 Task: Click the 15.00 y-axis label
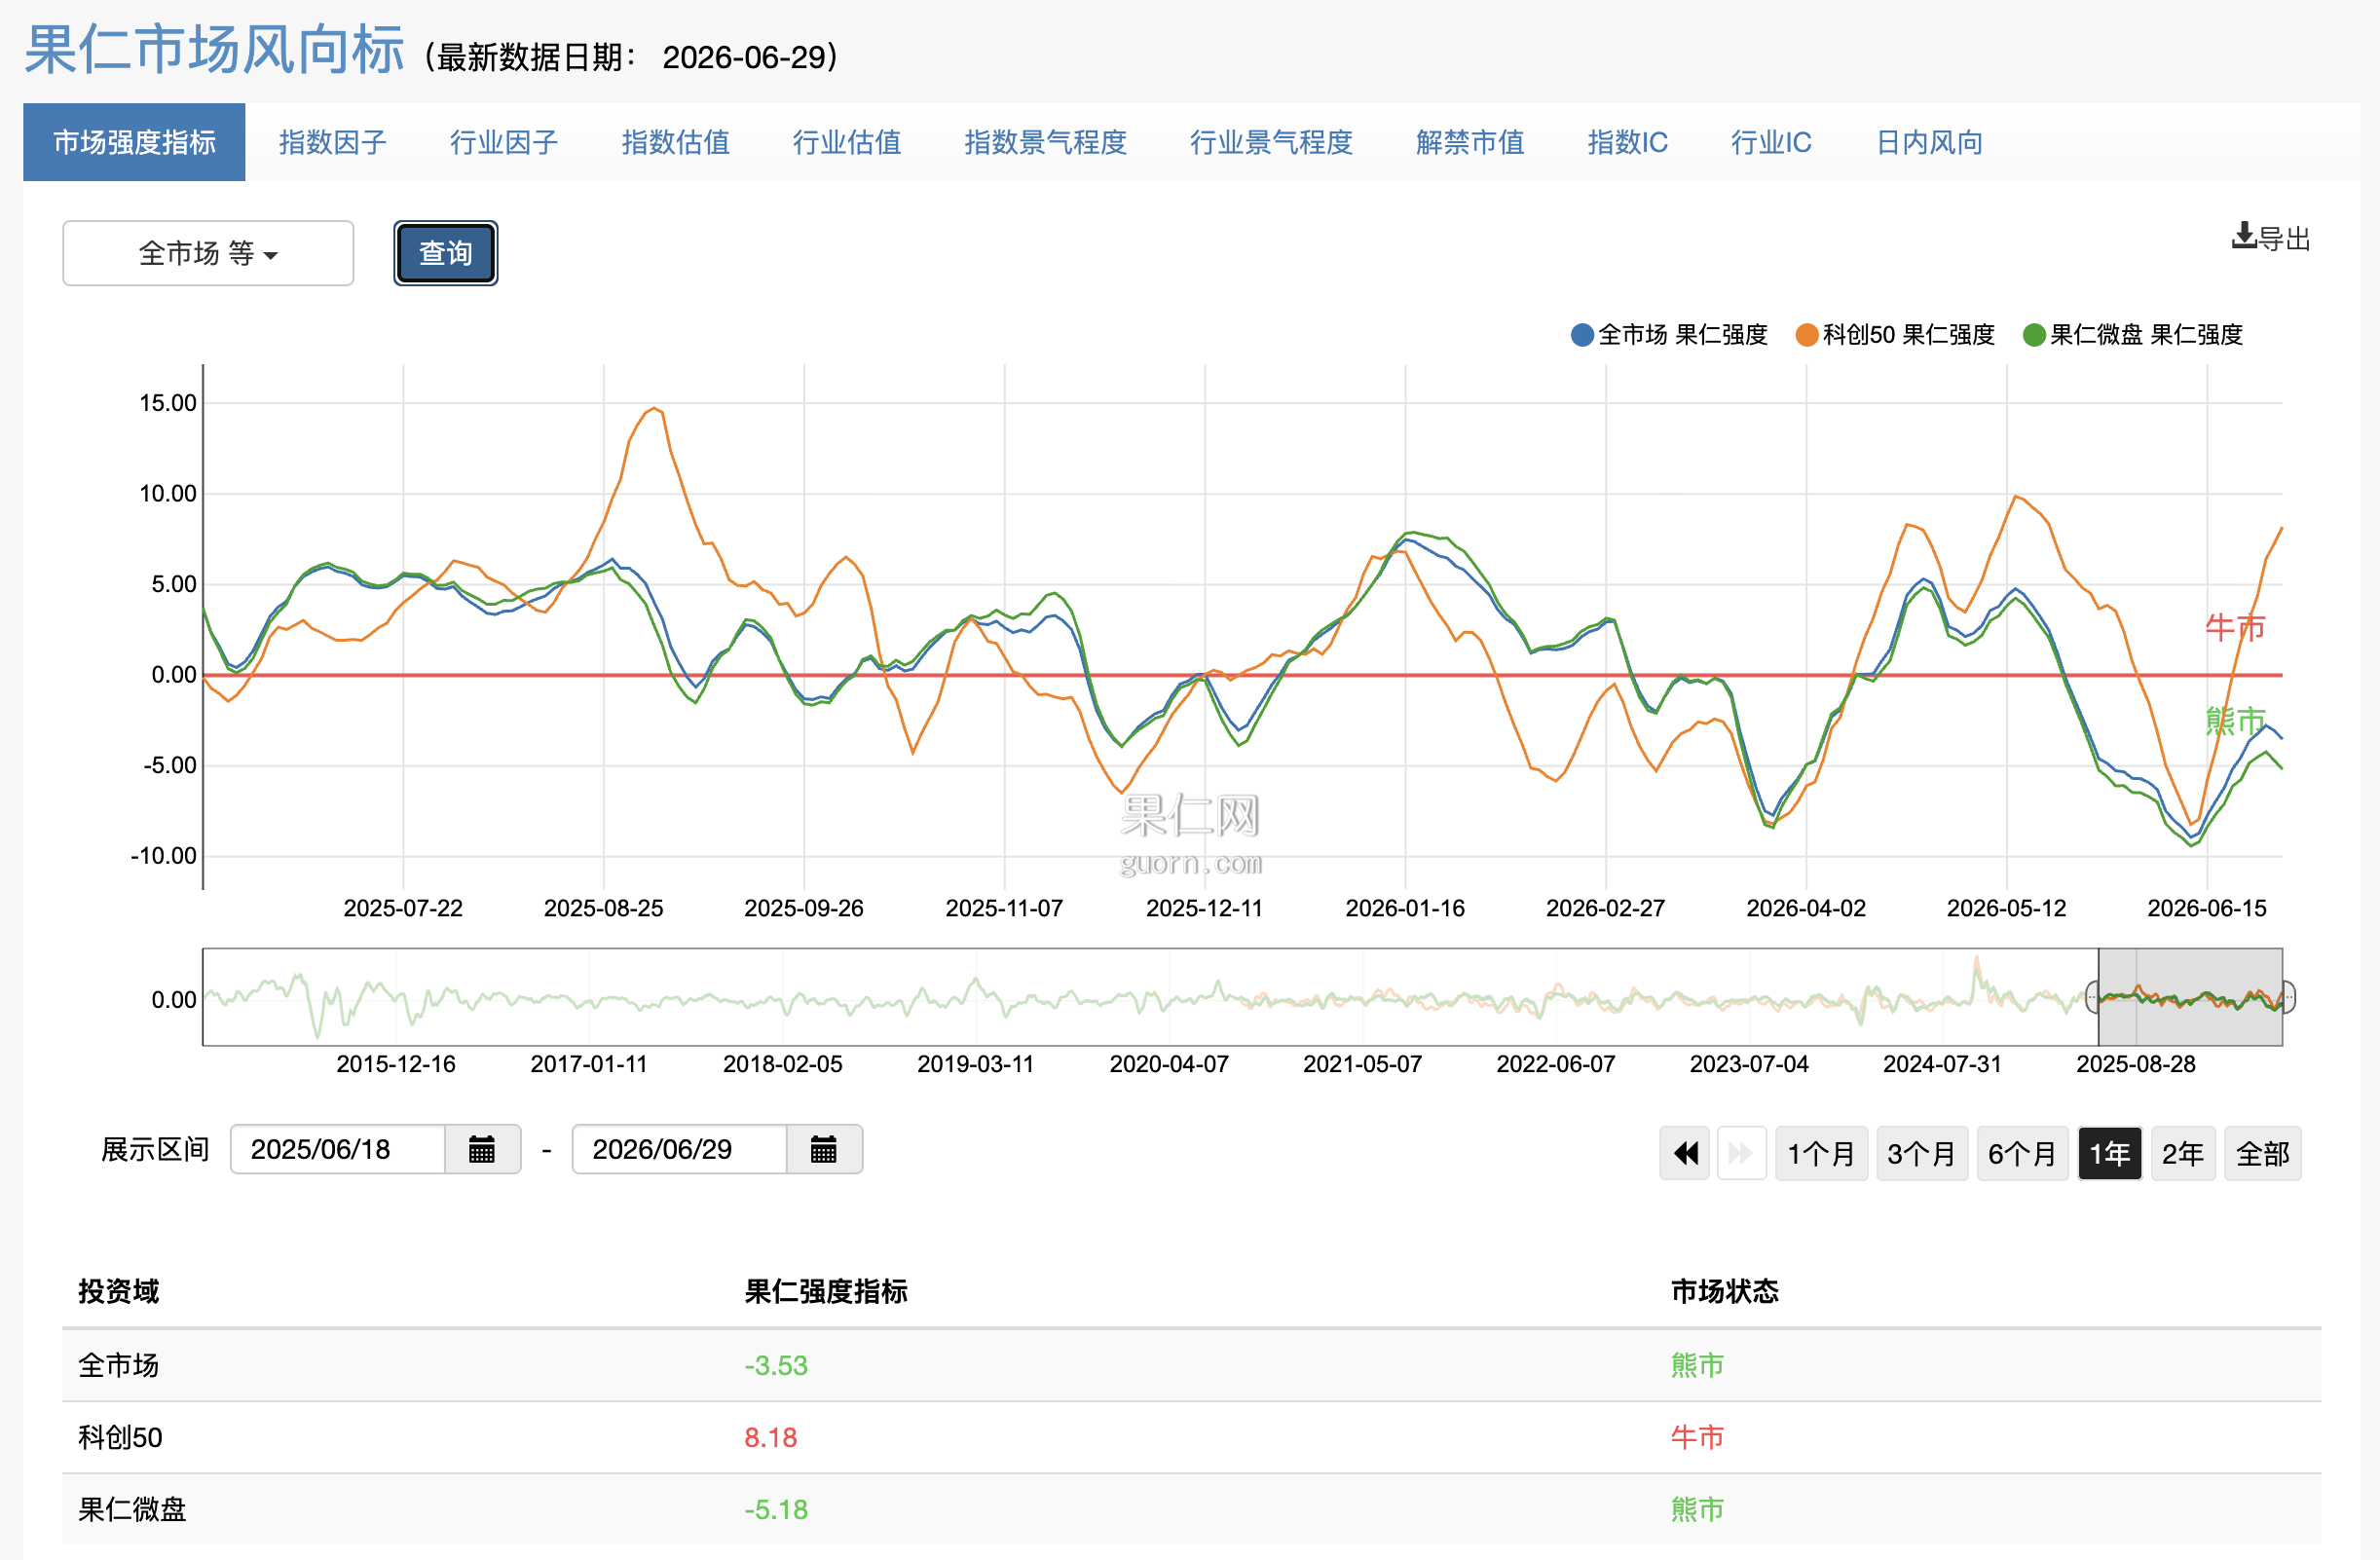click(168, 403)
